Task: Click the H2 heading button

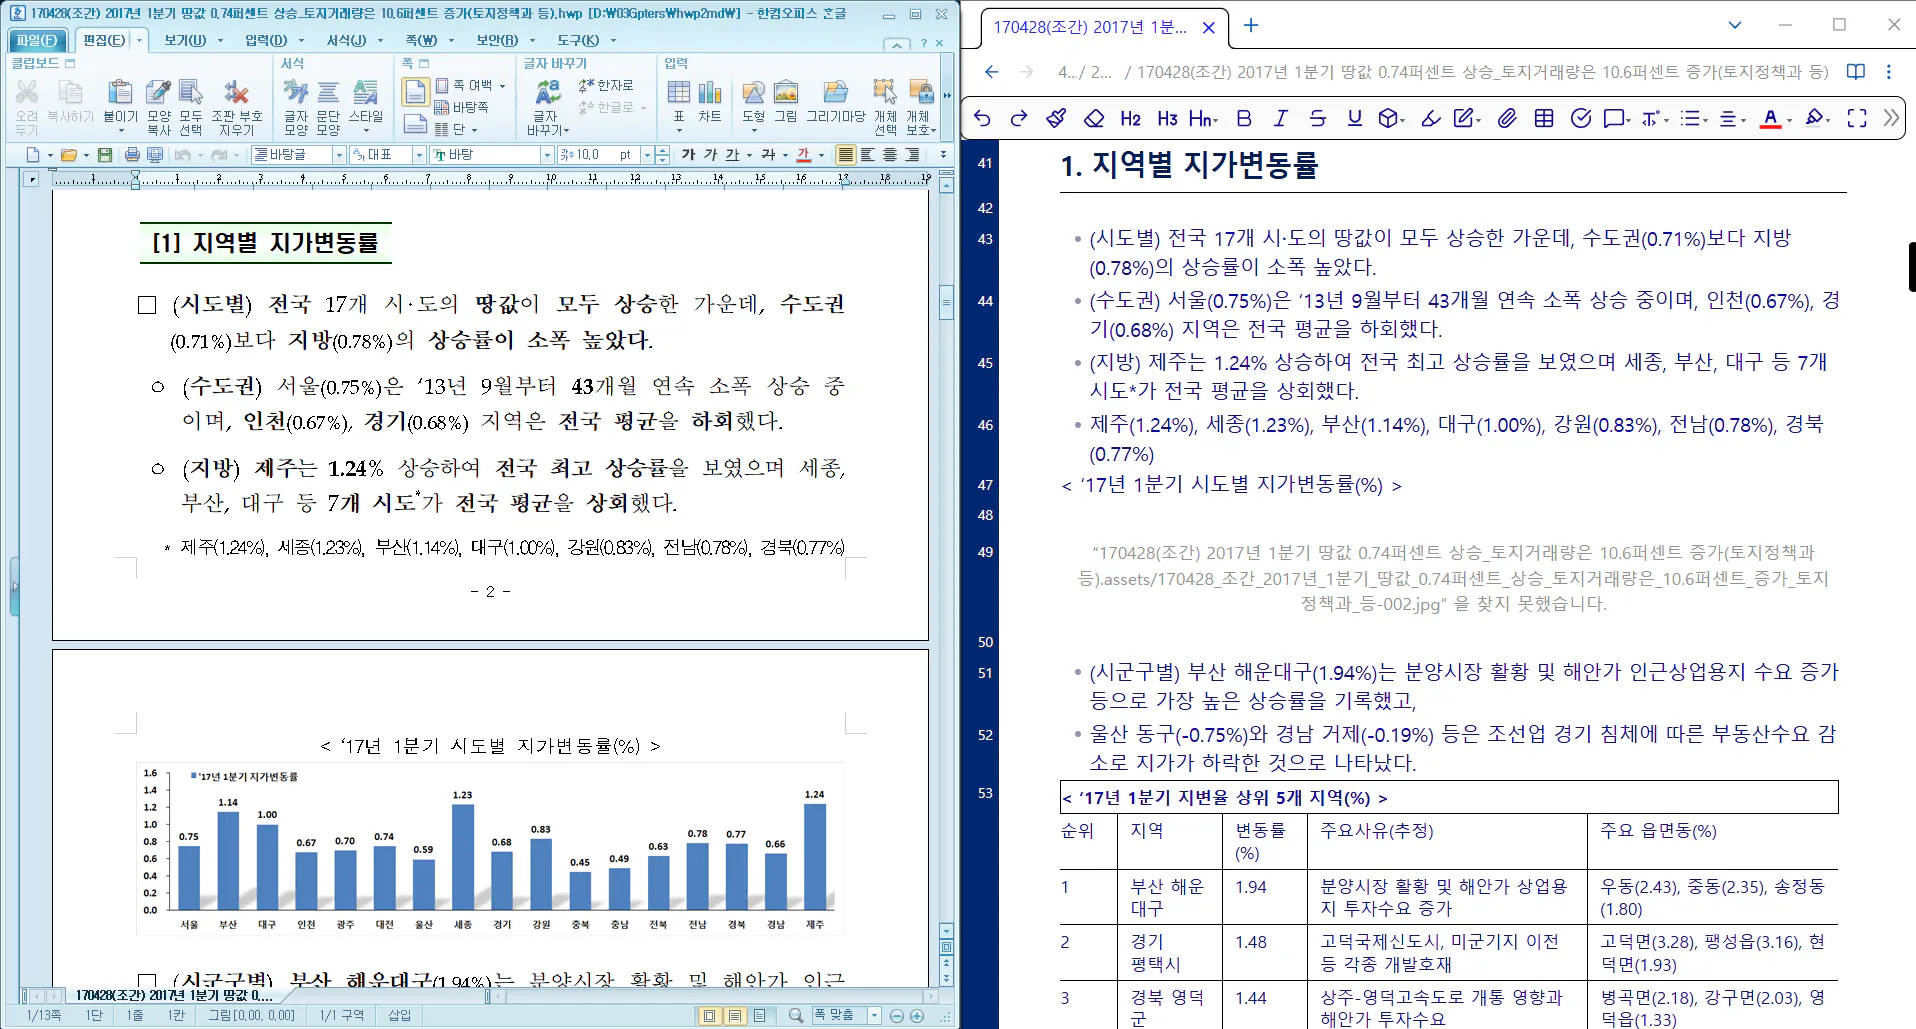Action: (x=1131, y=118)
